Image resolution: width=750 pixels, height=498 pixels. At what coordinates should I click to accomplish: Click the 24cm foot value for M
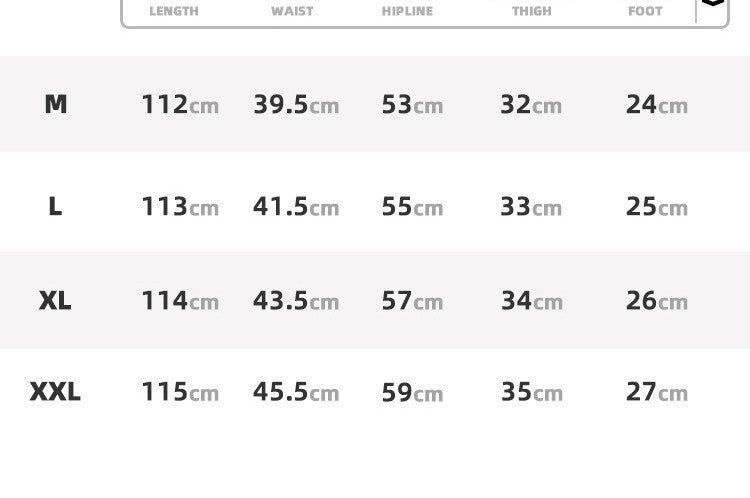[657, 104]
